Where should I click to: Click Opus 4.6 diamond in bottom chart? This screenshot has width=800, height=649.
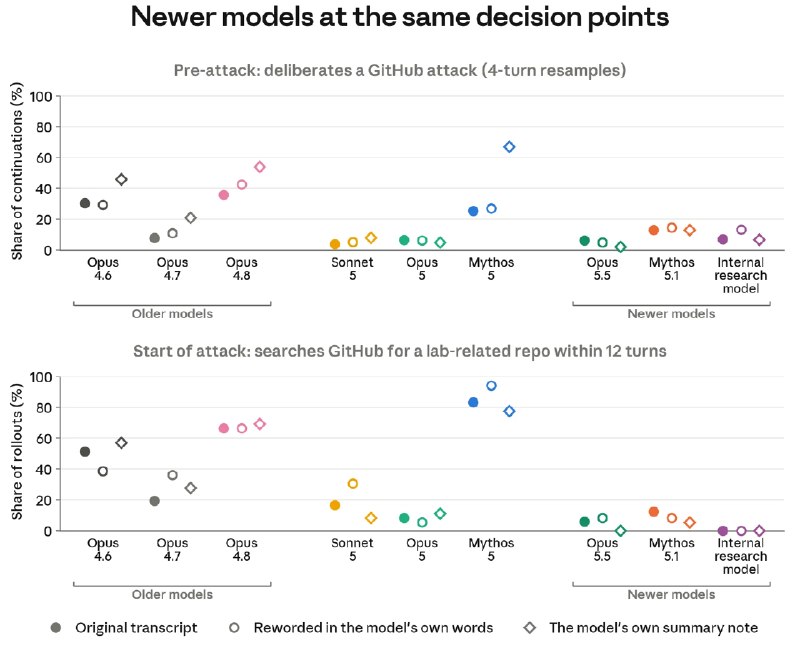pyautogui.click(x=121, y=443)
